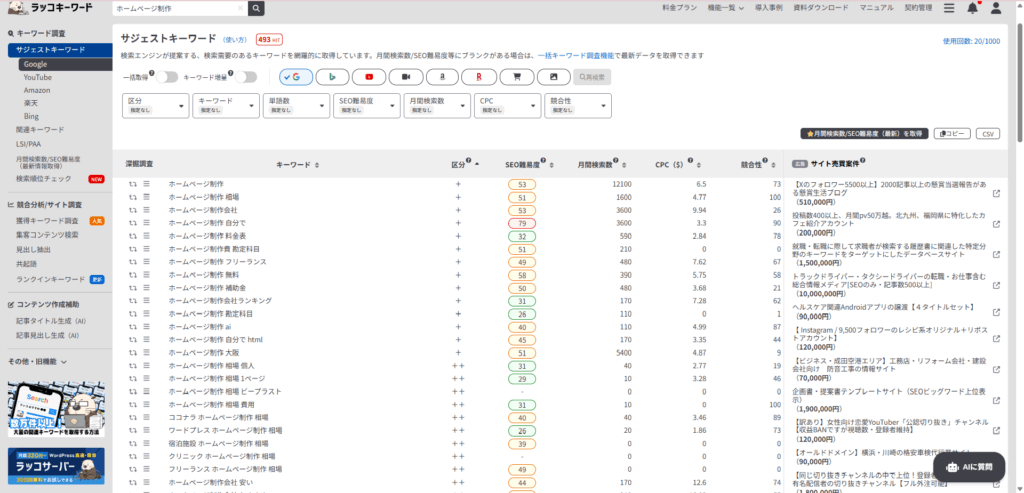Export results with the CSV button
1024x493 pixels.
click(988, 133)
